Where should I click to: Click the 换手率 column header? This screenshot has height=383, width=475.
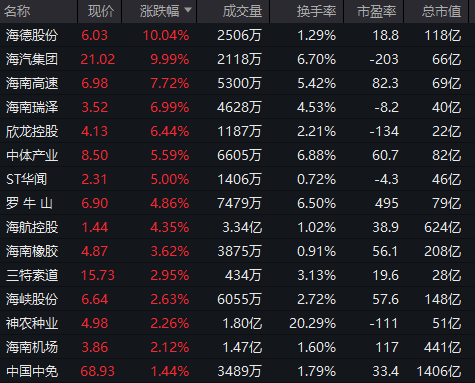(316, 11)
